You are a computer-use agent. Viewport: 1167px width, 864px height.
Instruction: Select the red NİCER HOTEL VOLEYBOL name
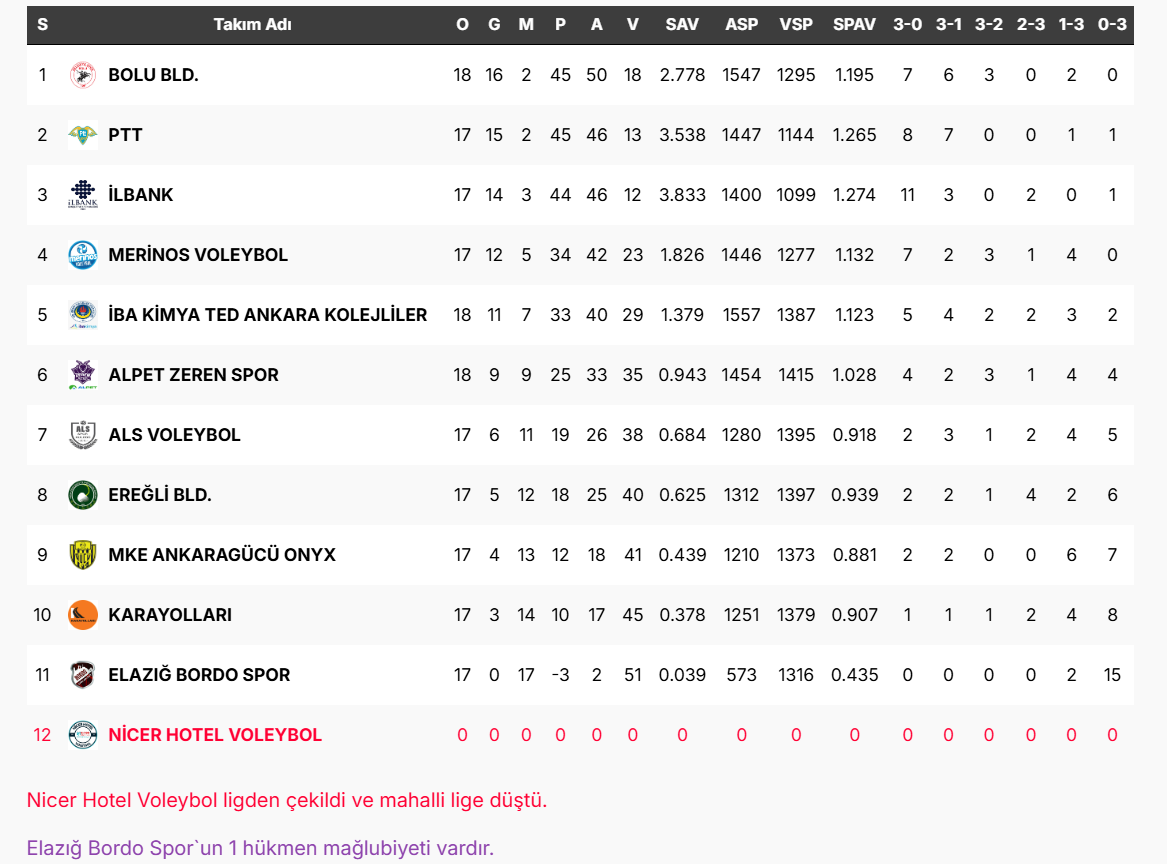tap(215, 735)
